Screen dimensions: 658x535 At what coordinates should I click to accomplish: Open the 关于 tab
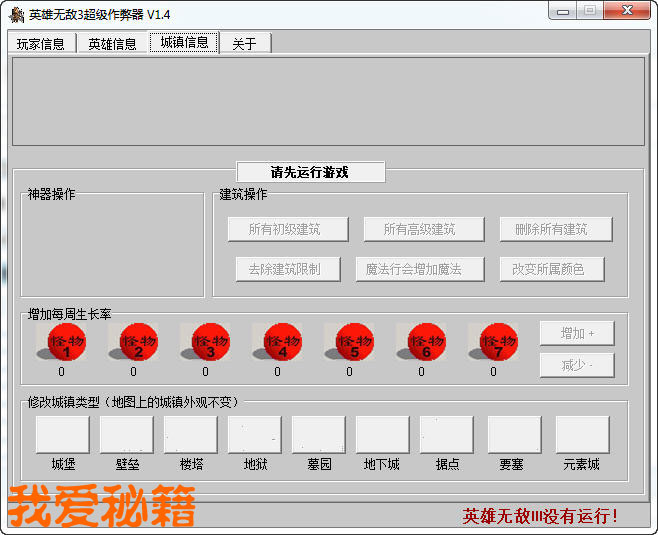tap(245, 44)
